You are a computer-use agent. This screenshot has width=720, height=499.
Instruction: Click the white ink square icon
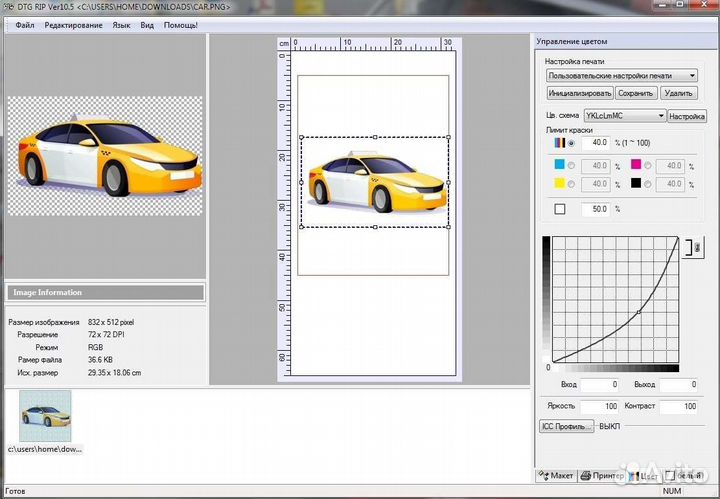click(559, 209)
